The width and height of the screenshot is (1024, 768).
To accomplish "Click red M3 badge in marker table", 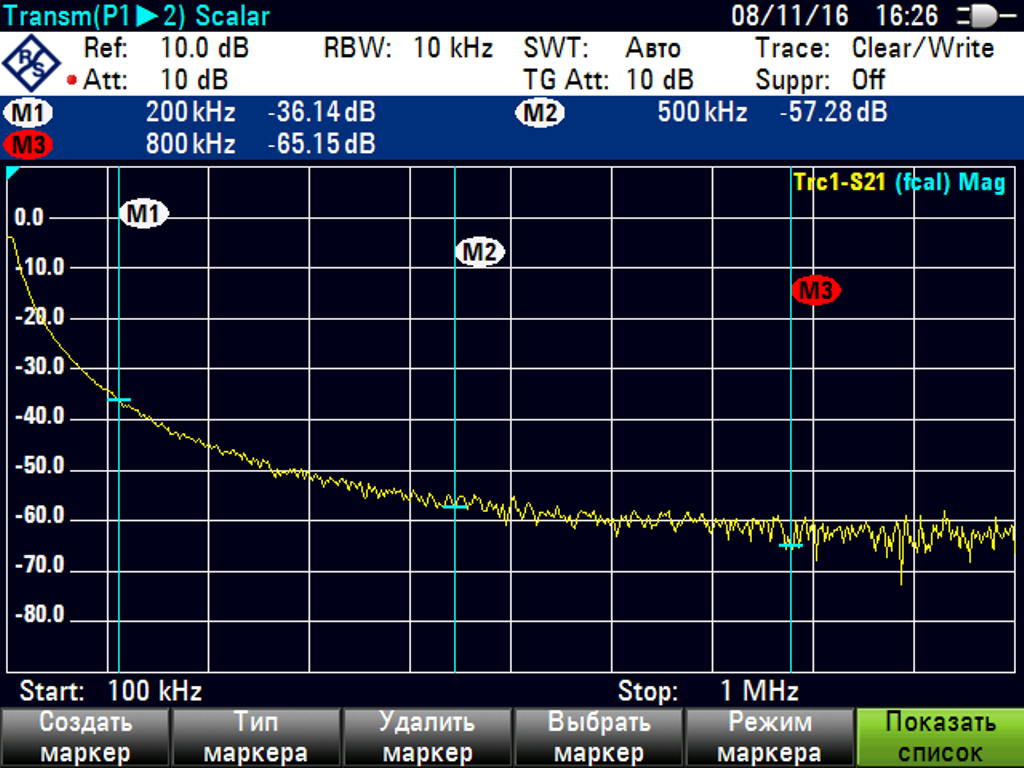I will point(28,145).
